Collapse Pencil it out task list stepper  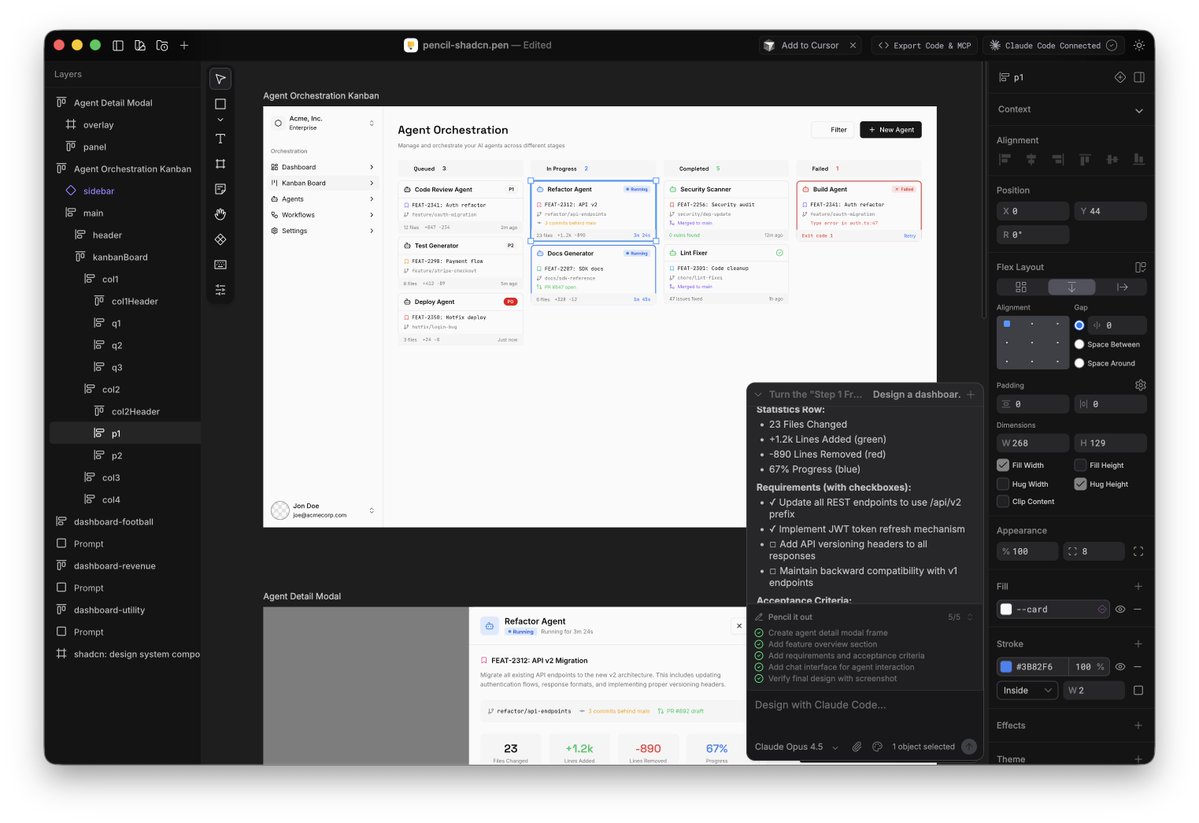(x=970, y=617)
